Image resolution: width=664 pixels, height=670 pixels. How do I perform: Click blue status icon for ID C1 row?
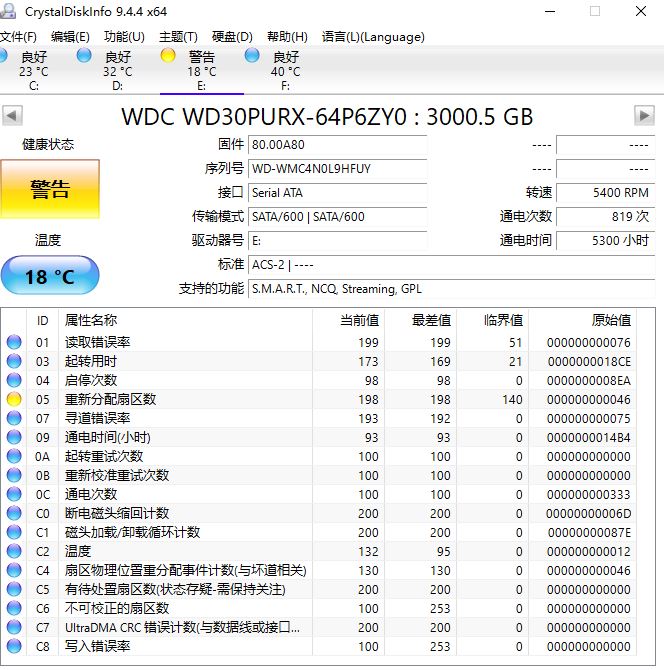pyautogui.click(x=14, y=532)
